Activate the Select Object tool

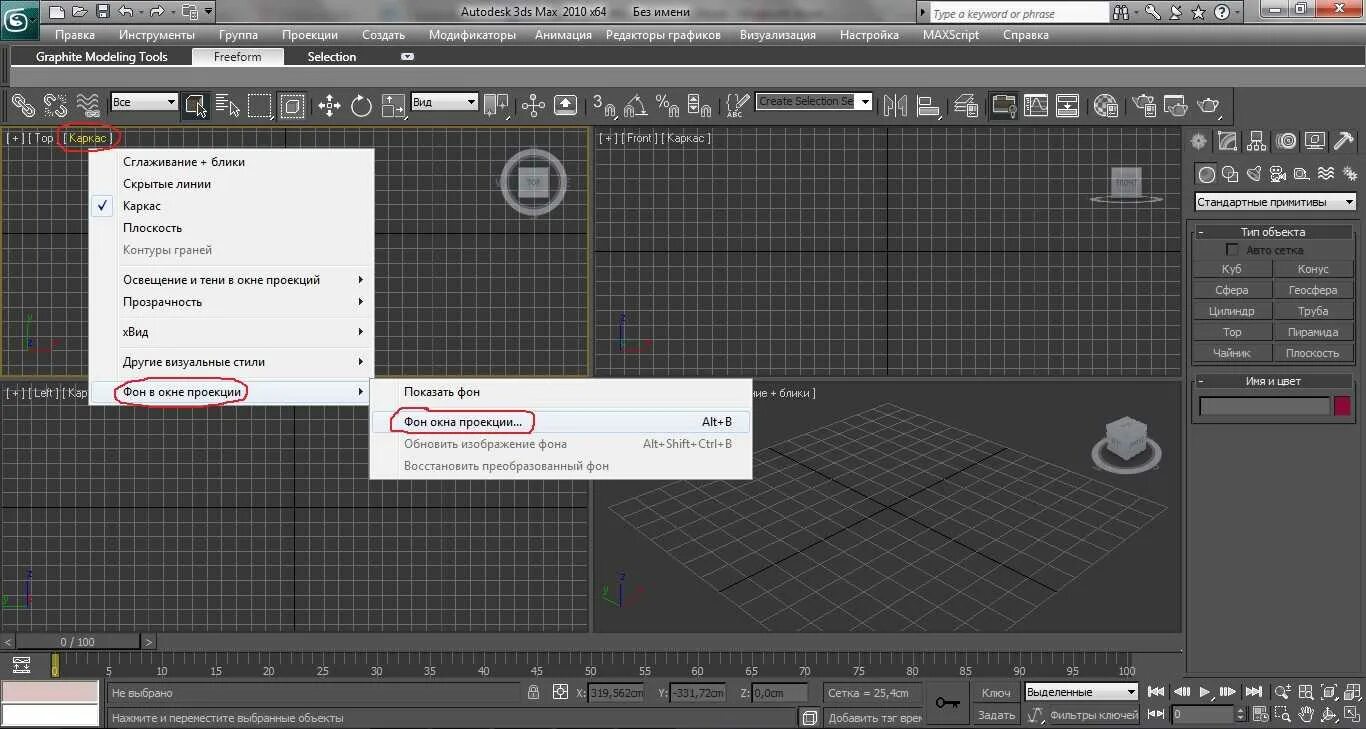tap(195, 104)
